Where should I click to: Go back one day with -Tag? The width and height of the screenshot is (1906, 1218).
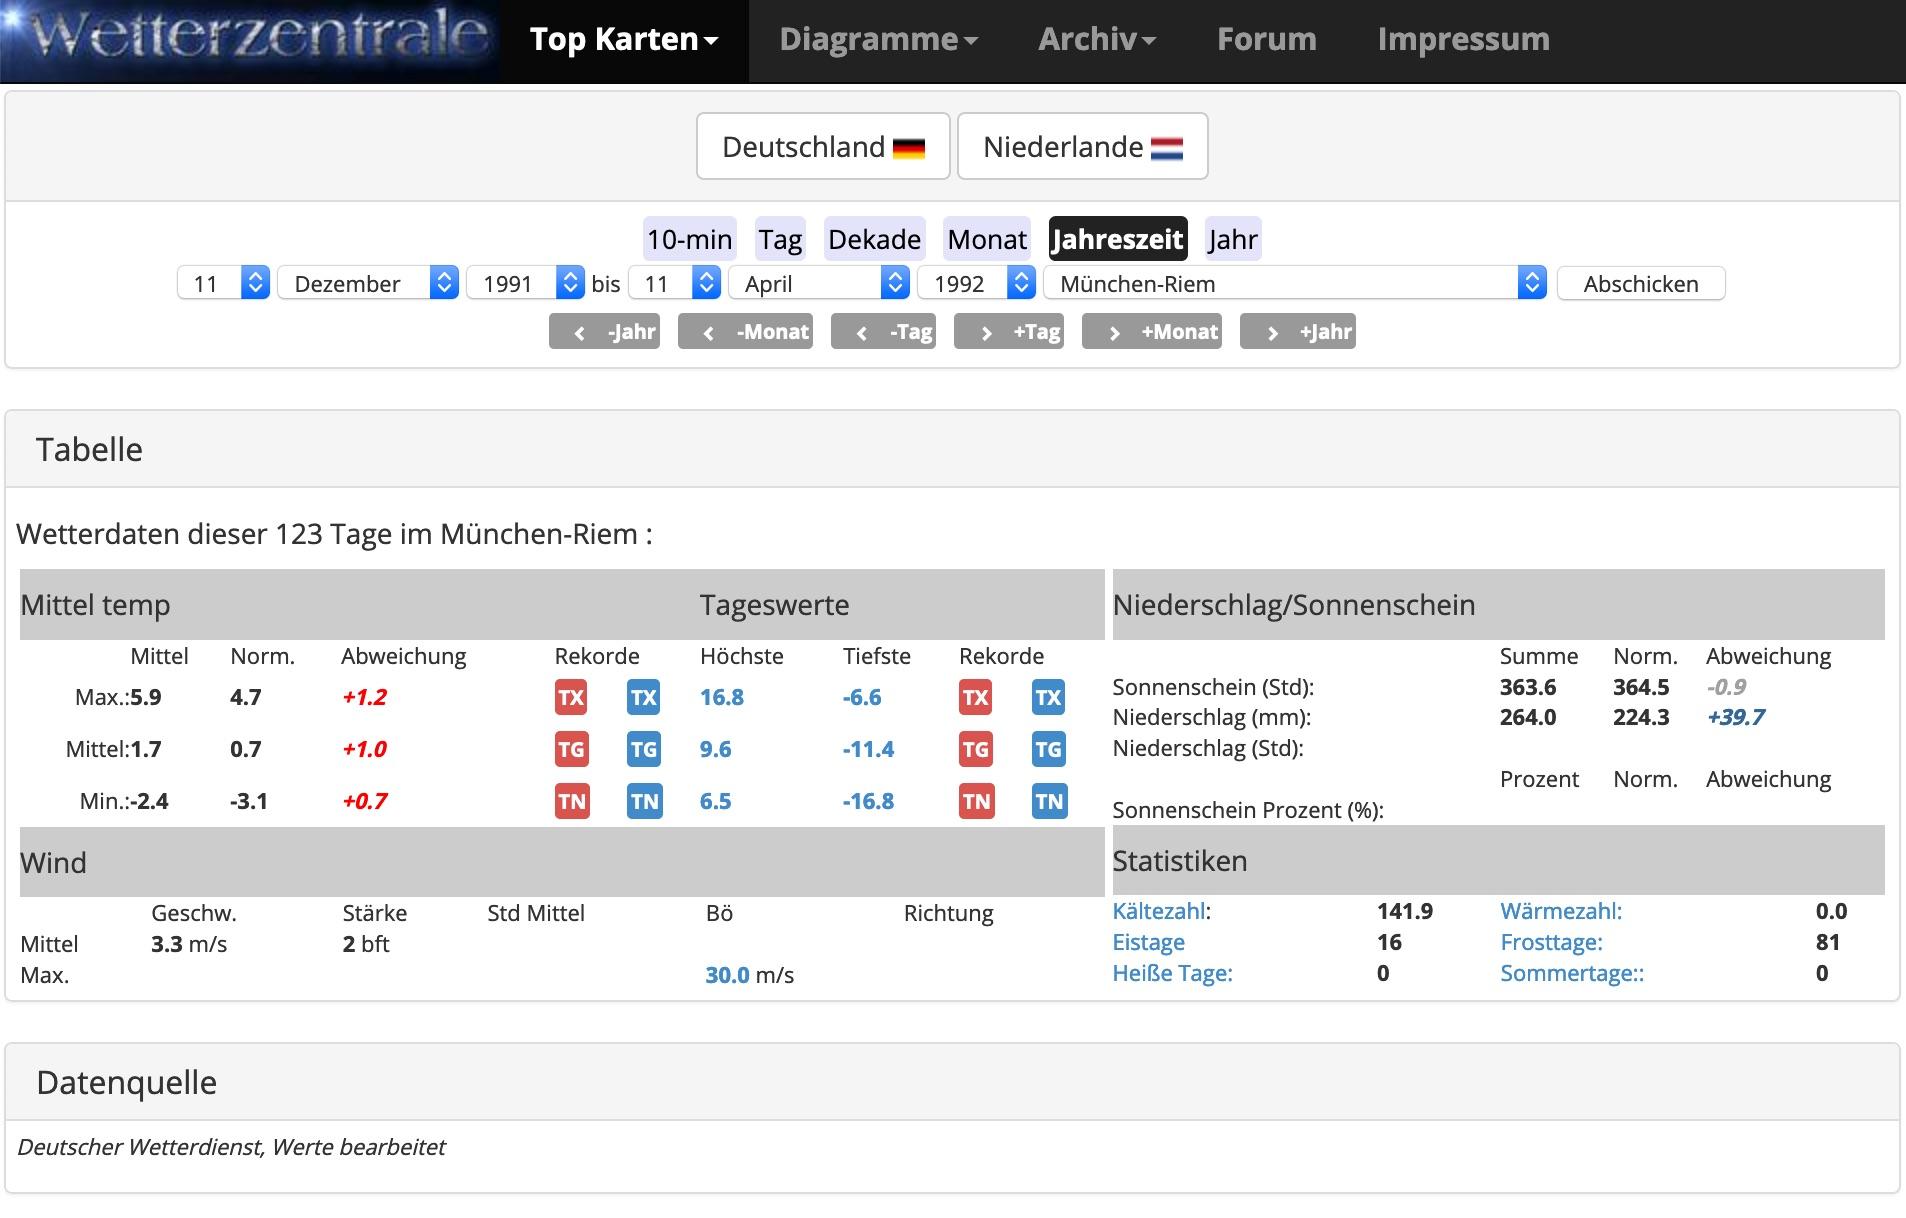point(883,331)
